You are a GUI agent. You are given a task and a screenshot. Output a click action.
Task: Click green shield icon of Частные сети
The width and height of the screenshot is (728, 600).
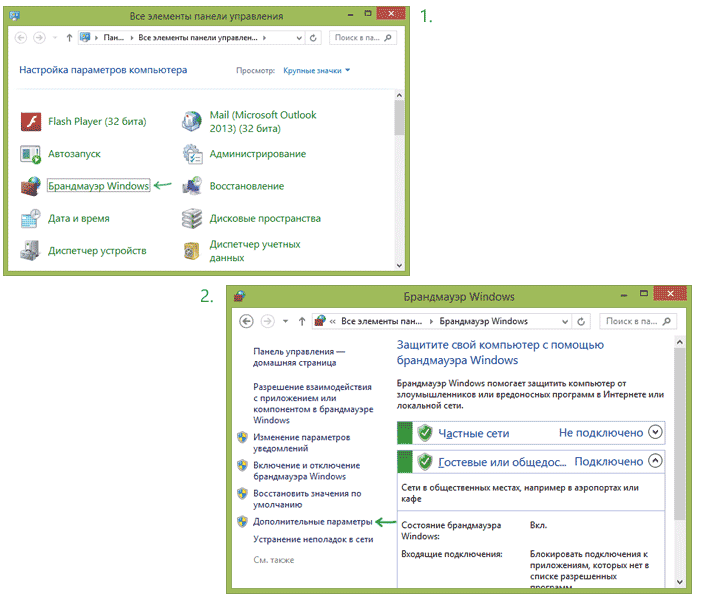[425, 433]
